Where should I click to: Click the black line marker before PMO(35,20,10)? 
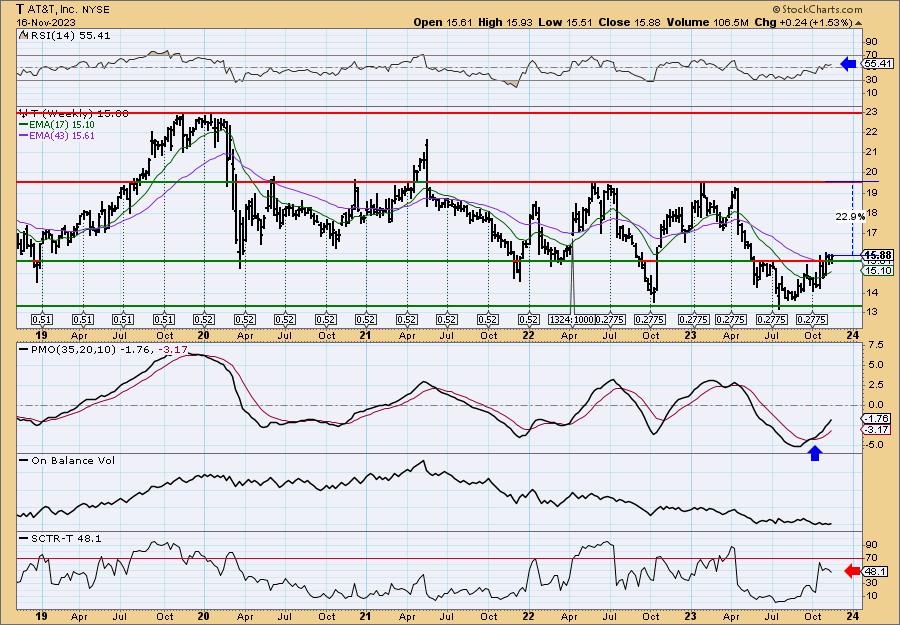click(x=24, y=349)
